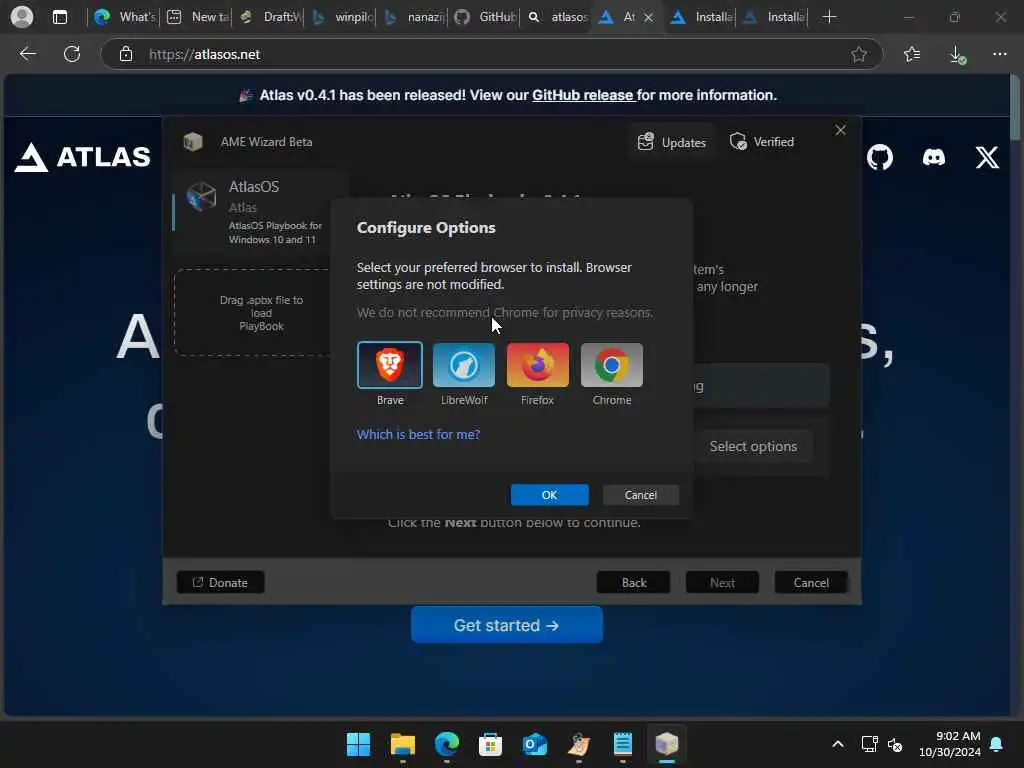The image size is (1024, 768).
Task: Confirm with the OK button
Action: click(549, 495)
